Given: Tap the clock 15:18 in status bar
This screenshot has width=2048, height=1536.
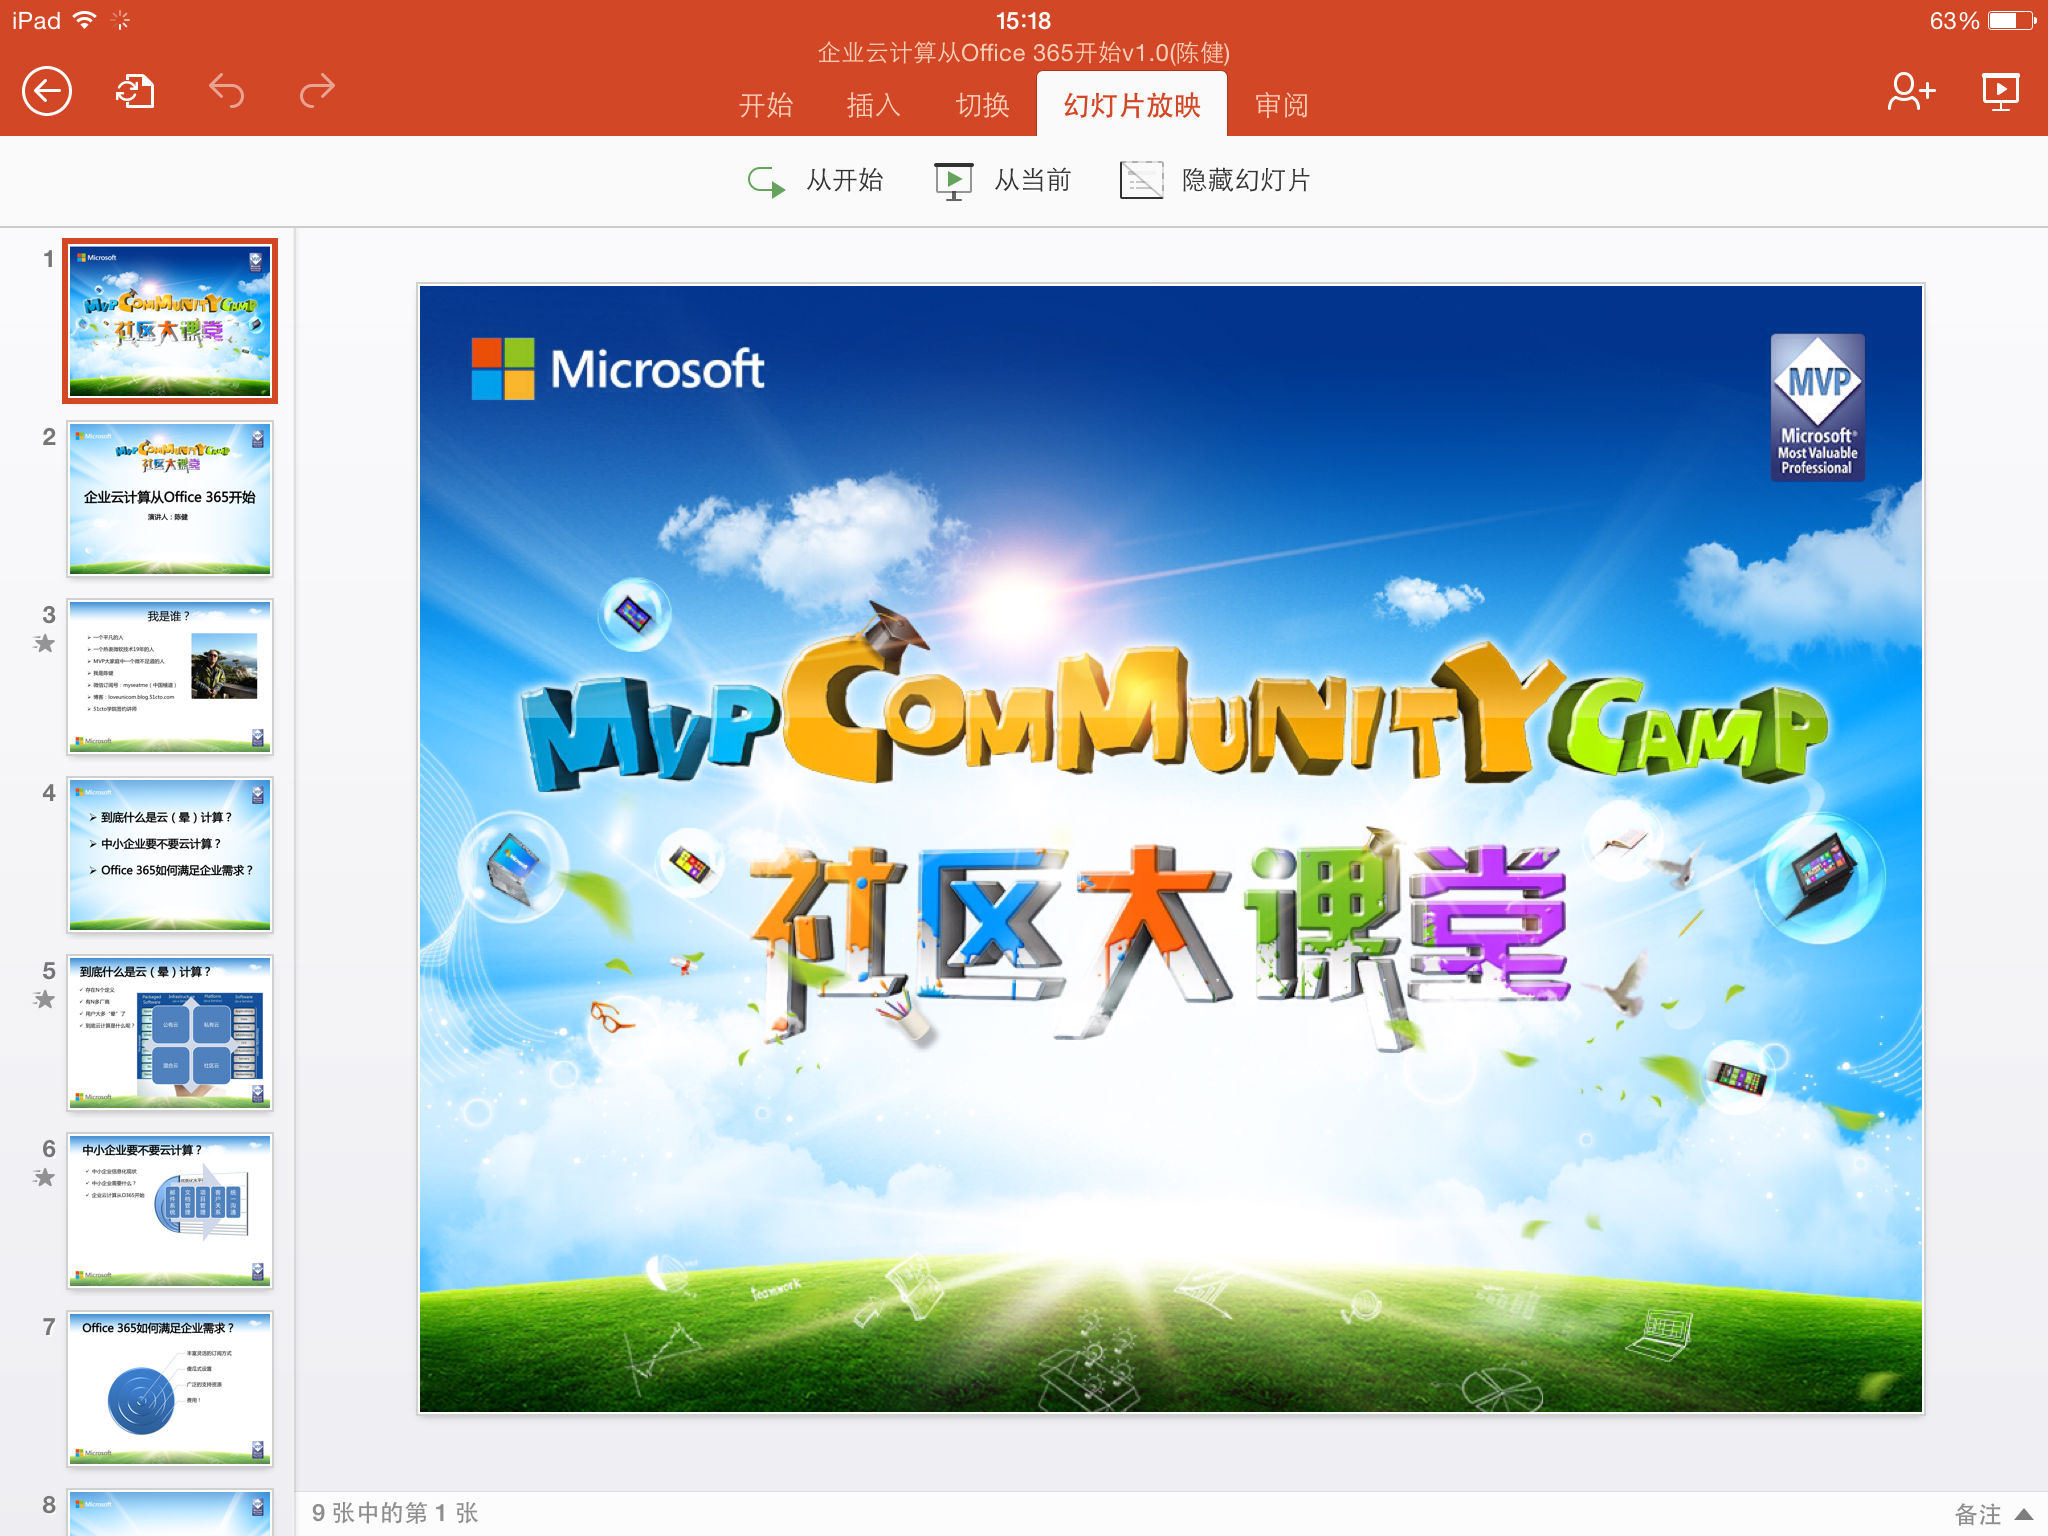Looking at the screenshot, I should tap(1023, 20).
